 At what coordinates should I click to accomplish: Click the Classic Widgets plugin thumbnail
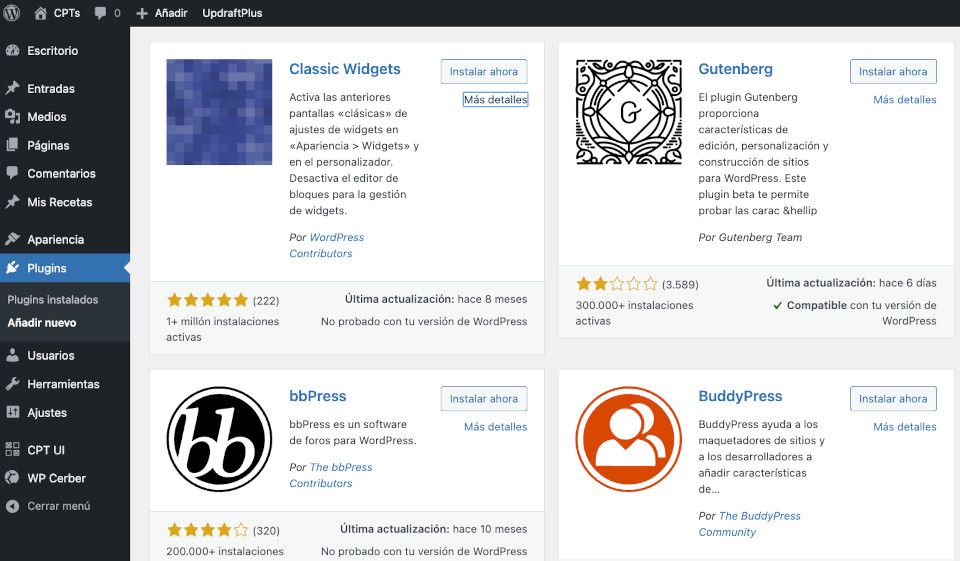(x=219, y=112)
